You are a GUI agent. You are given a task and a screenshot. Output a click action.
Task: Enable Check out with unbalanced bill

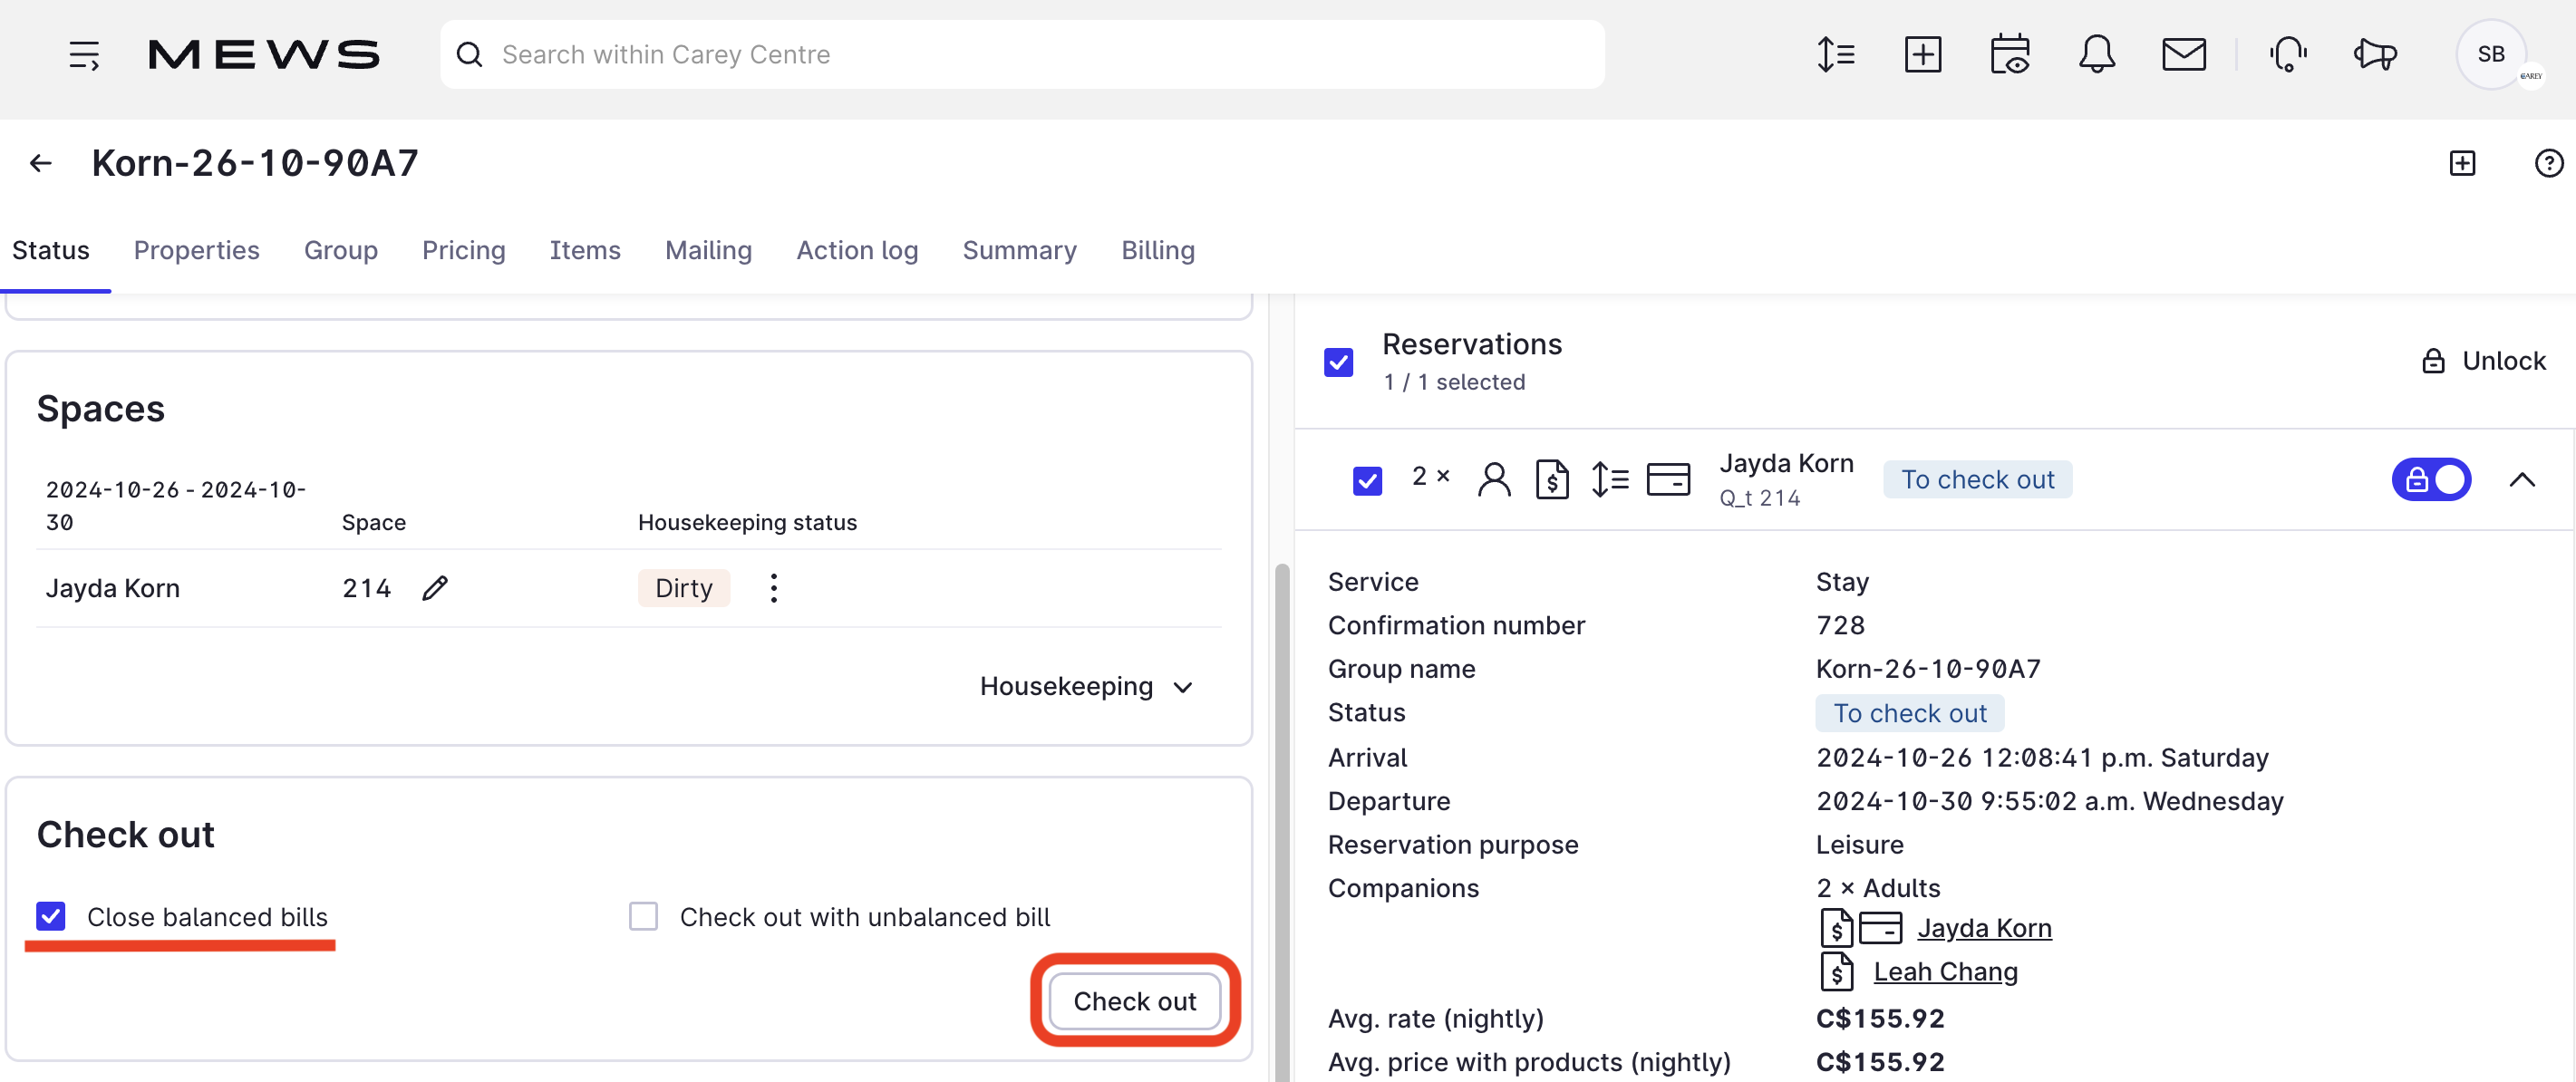click(643, 916)
